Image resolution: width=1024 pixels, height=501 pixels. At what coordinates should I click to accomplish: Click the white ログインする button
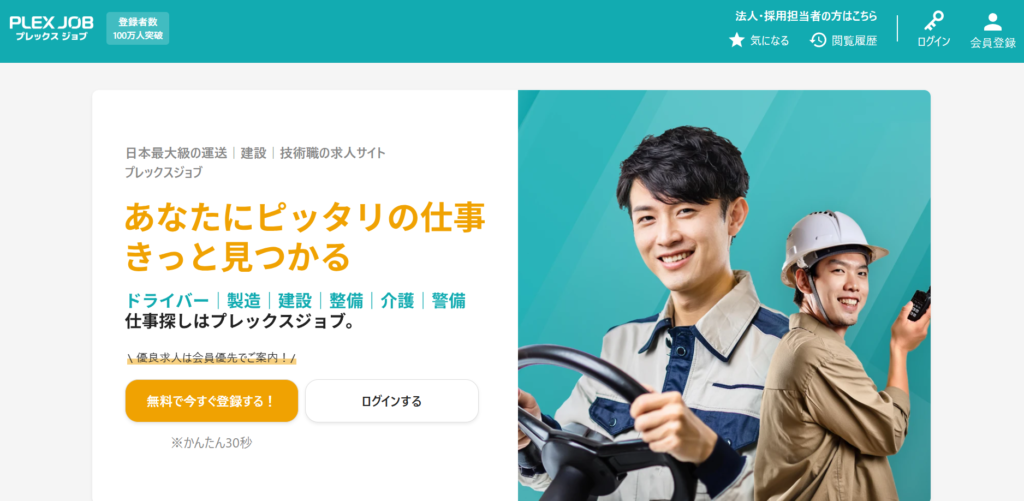pos(392,401)
